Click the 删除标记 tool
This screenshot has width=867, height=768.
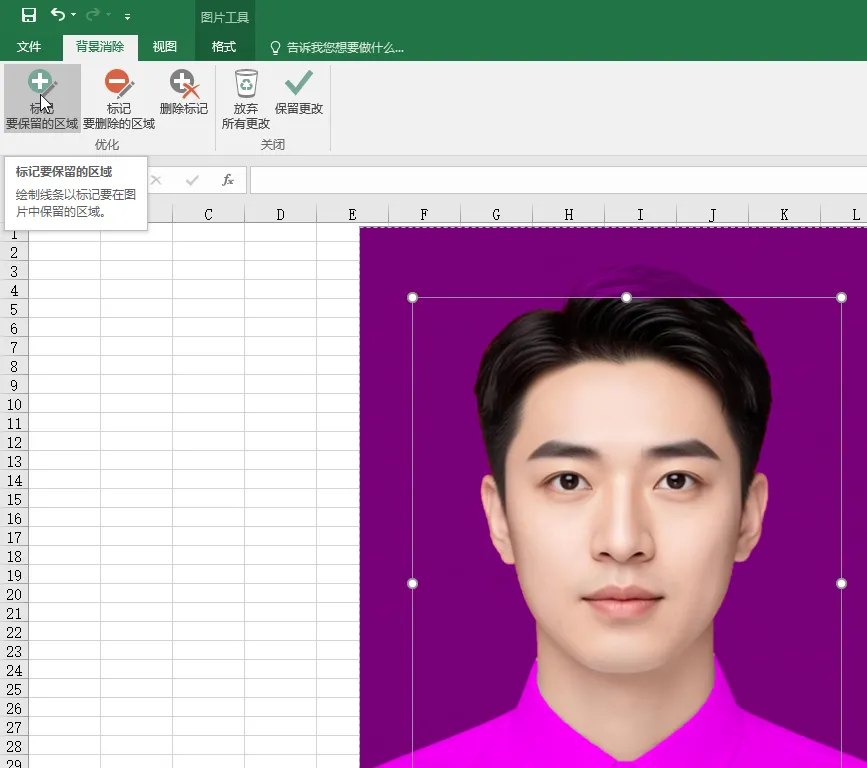[x=184, y=93]
